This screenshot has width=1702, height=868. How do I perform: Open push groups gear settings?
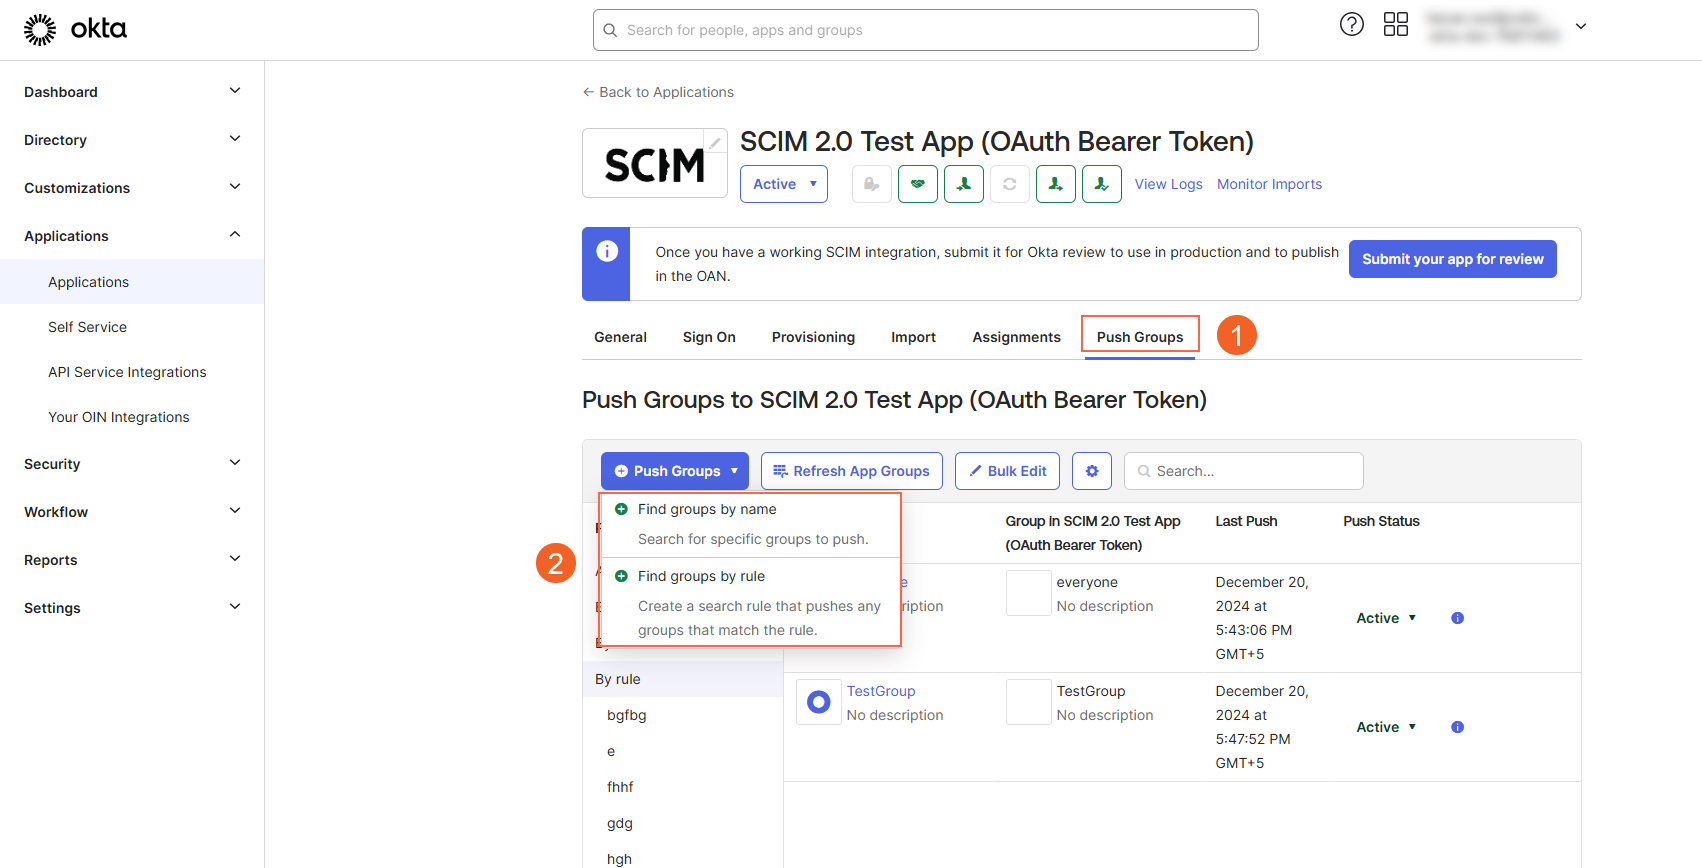(1091, 471)
